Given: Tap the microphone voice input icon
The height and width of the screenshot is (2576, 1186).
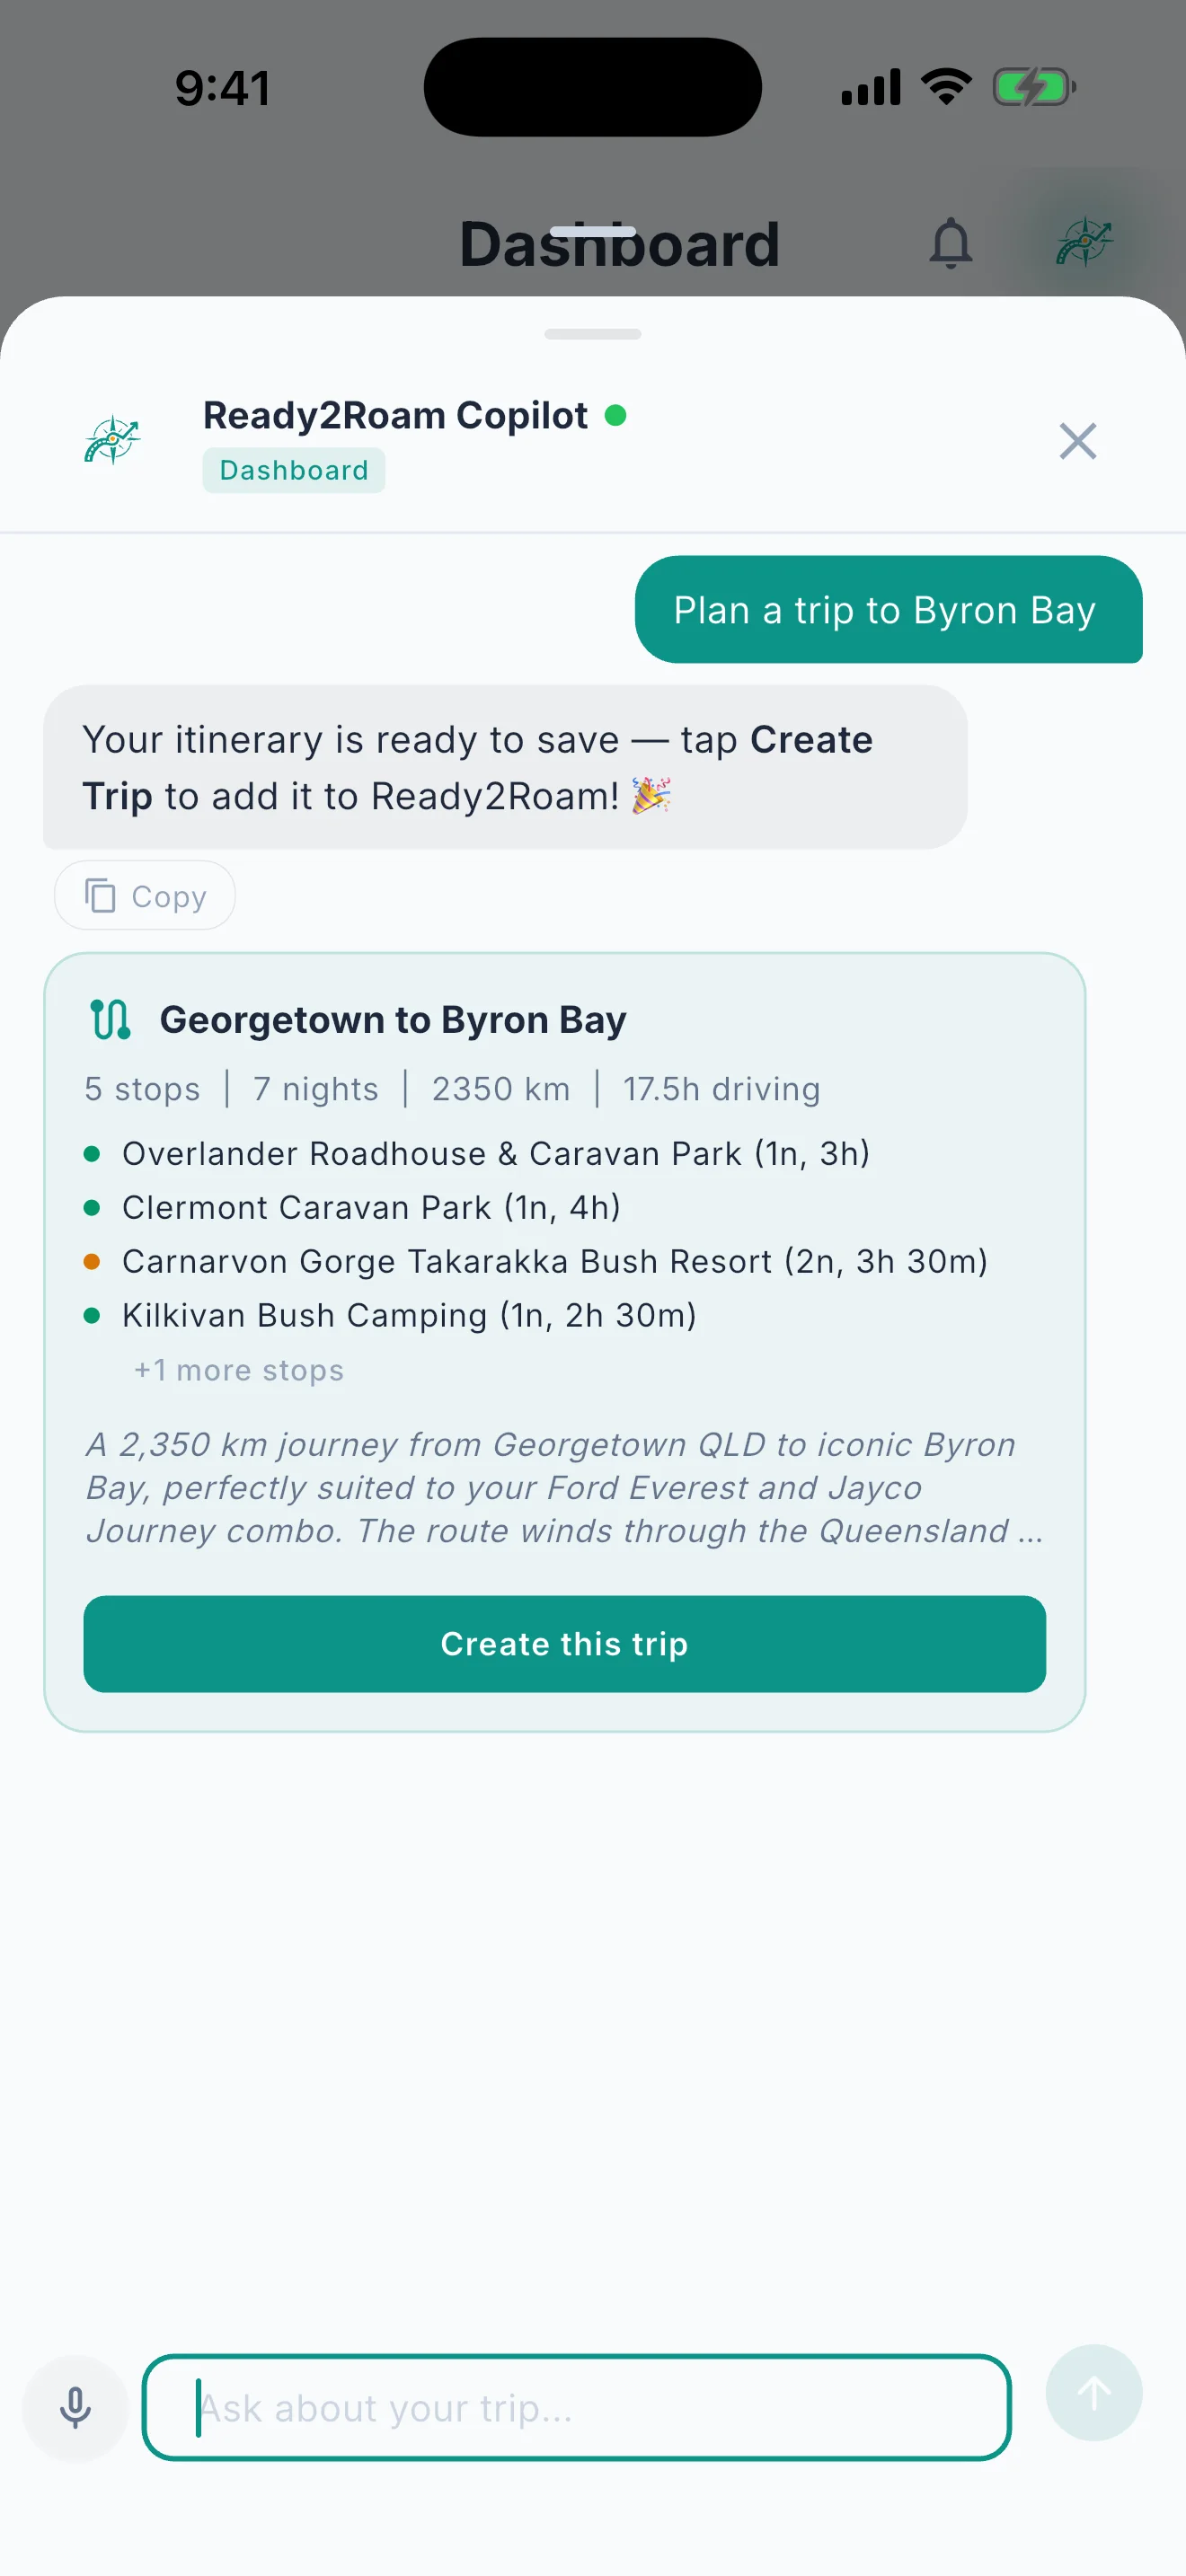Looking at the screenshot, I should pyautogui.click(x=75, y=2407).
